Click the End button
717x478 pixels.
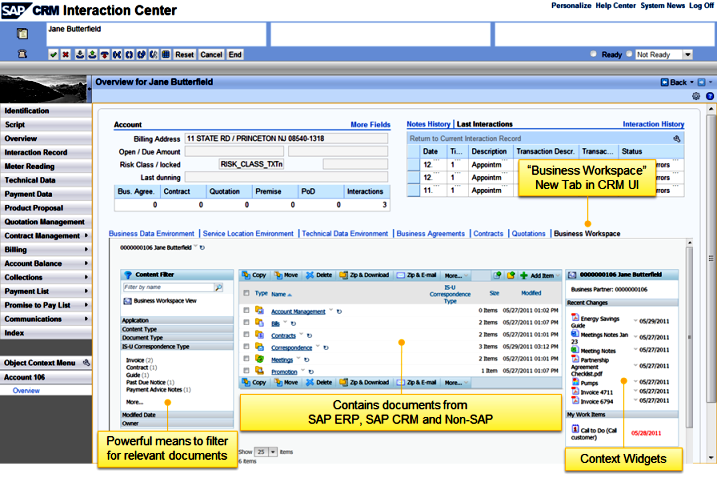click(235, 54)
